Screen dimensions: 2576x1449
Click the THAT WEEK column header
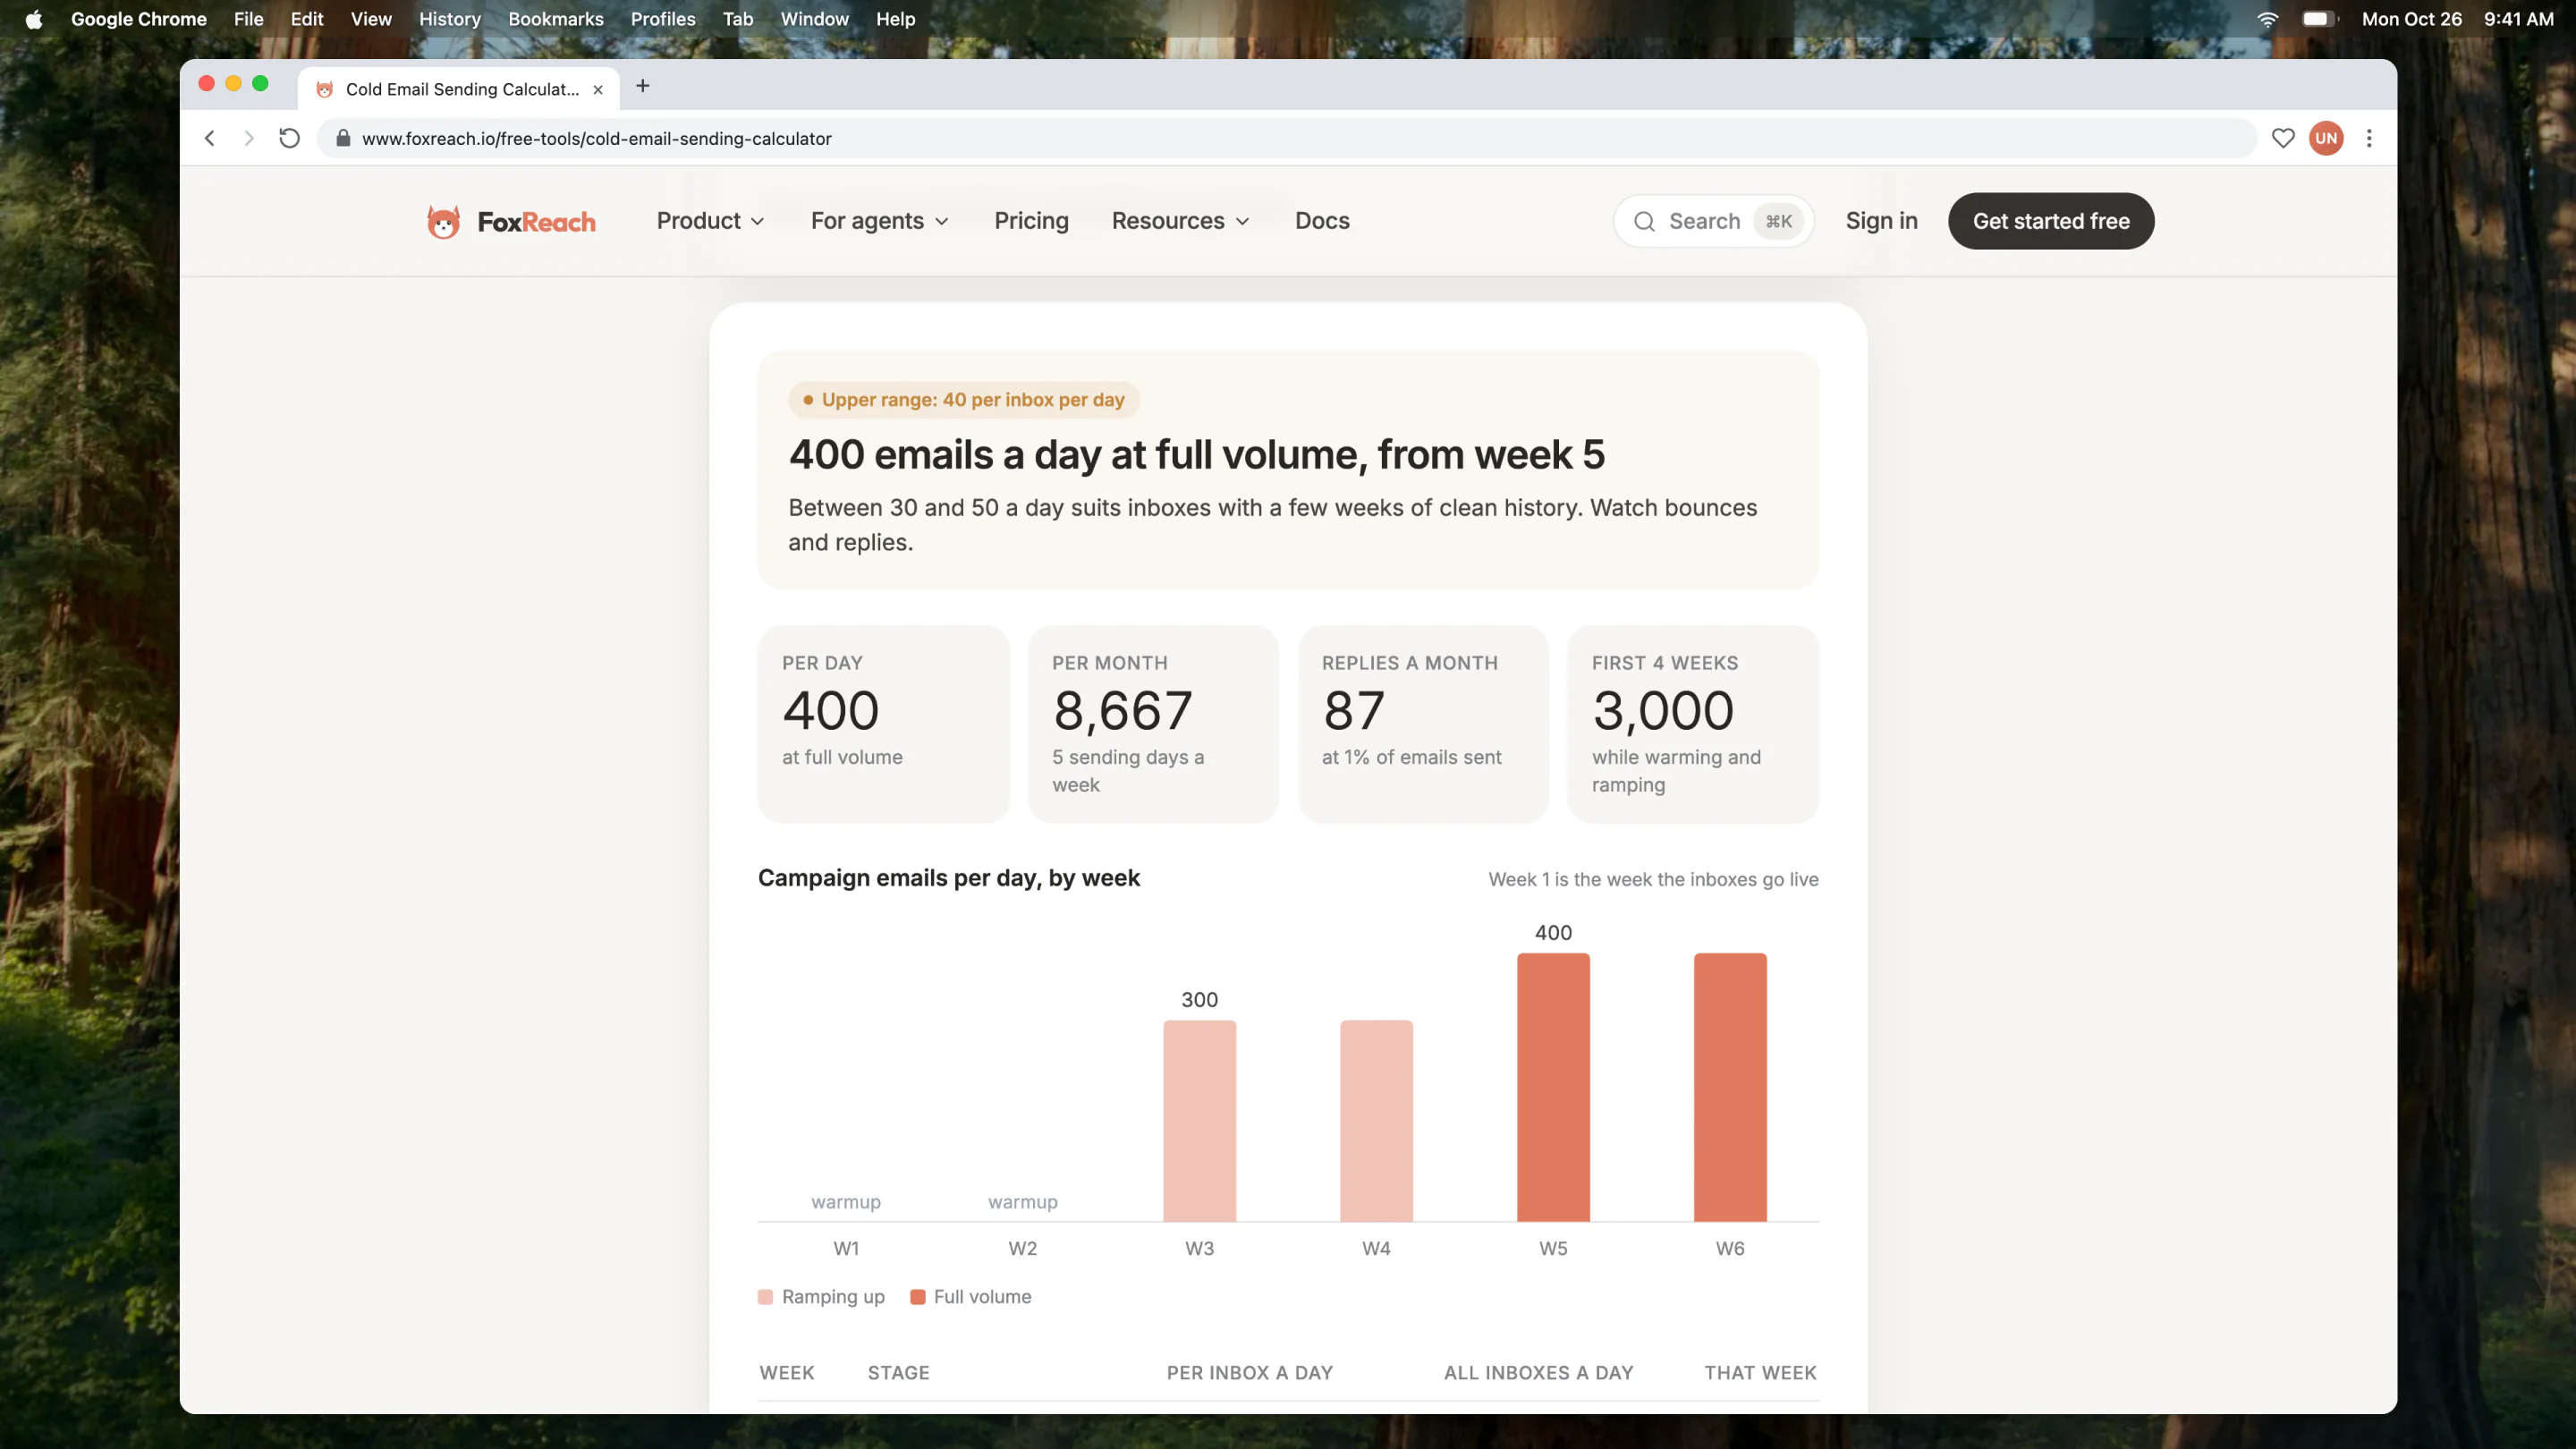pyautogui.click(x=1760, y=1373)
